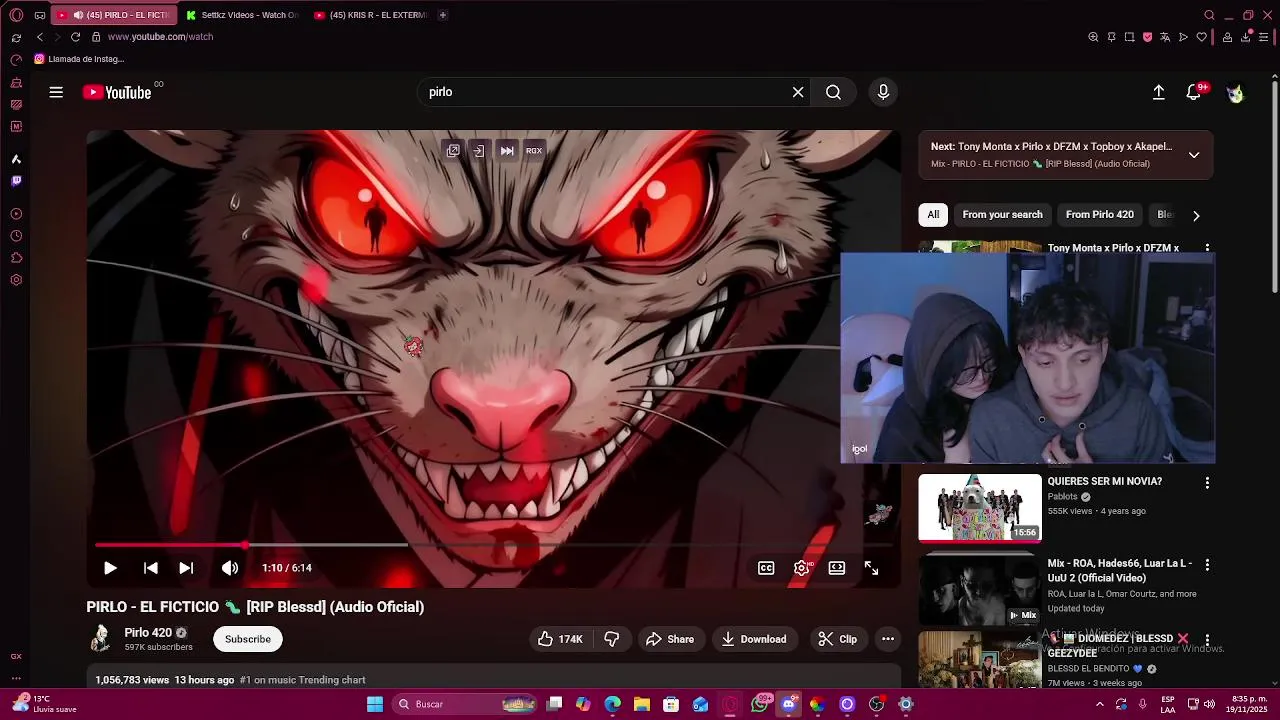1280x720 pixels.
Task: Open Opera Easy Setup menu icon
Action: coord(1264,37)
